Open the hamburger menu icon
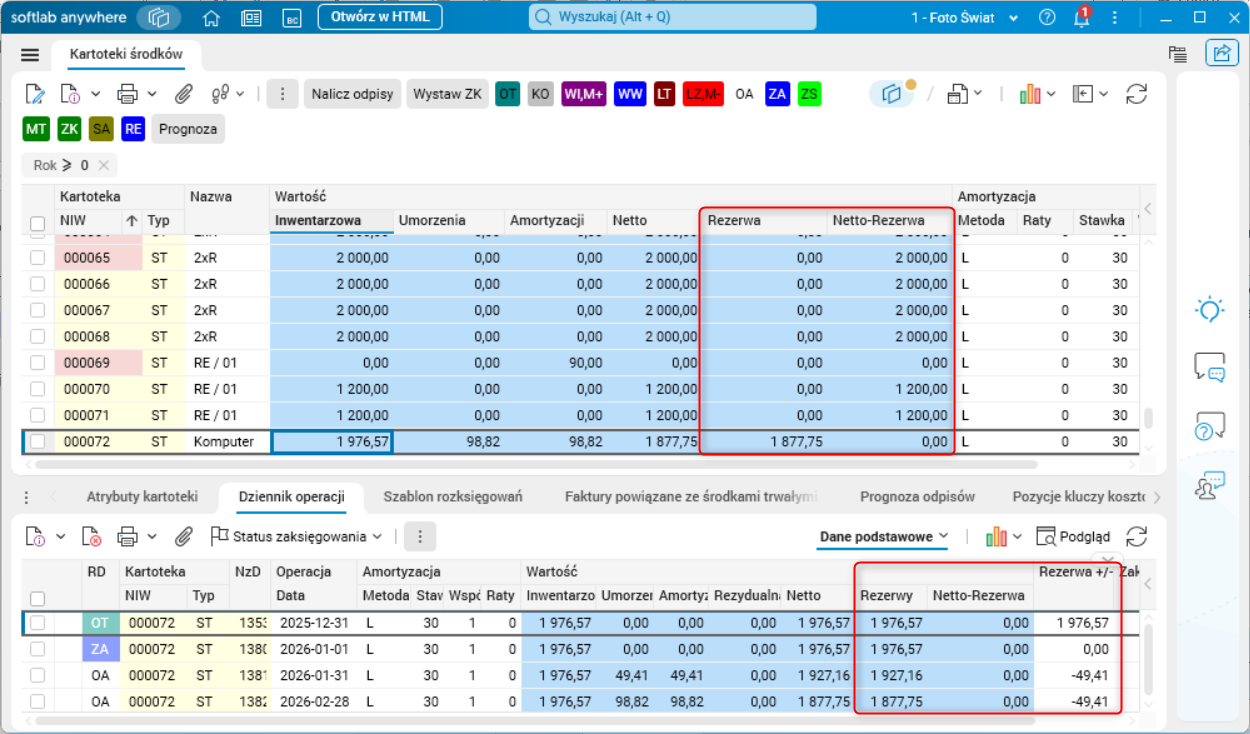 click(x=30, y=55)
